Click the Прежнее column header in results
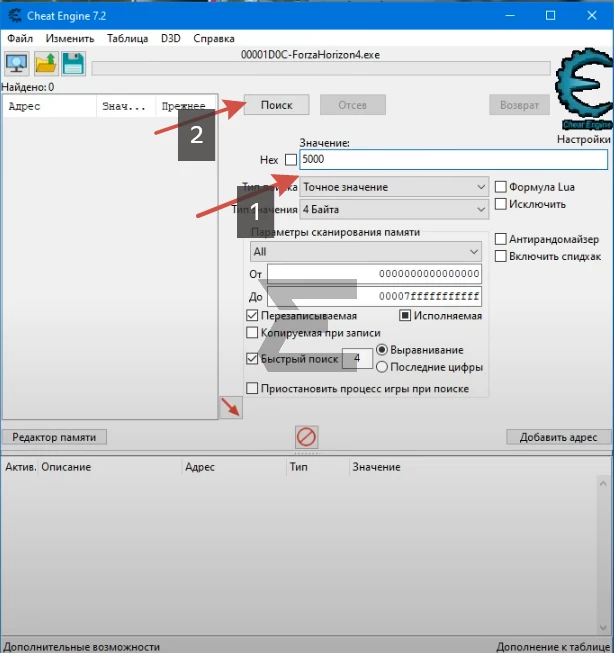This screenshot has height=653, width=614. click(x=186, y=106)
